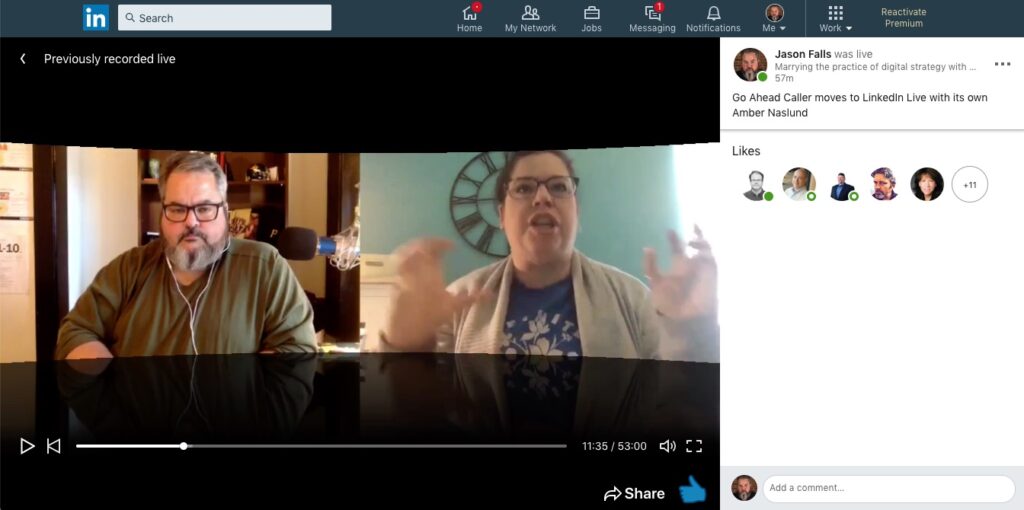This screenshot has height=510, width=1024.
Task: View fifth liker's profile picture
Action: point(927,184)
